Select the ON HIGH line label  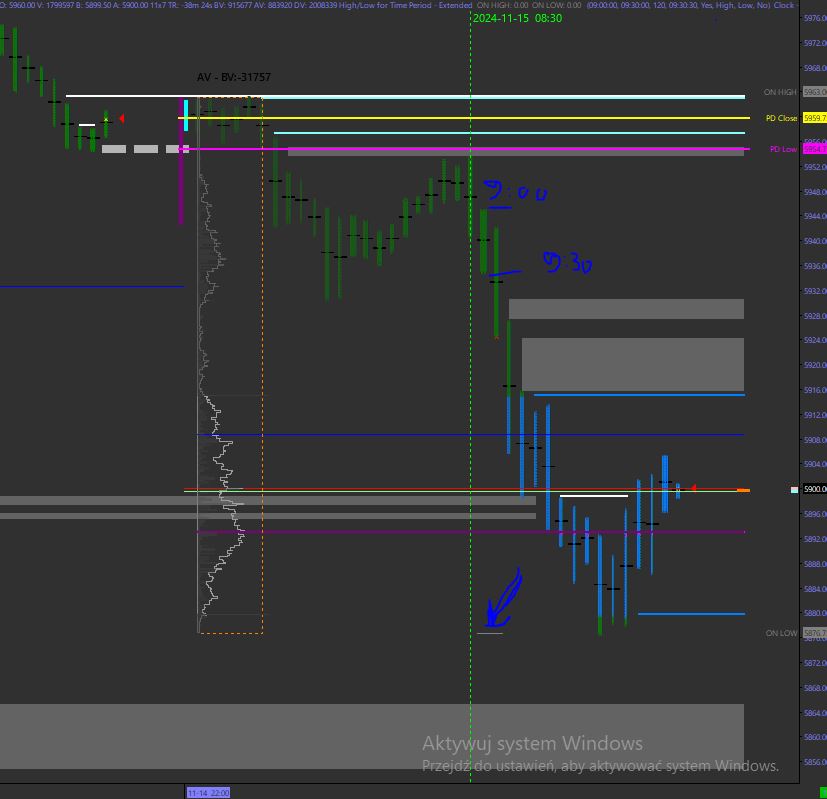point(780,92)
